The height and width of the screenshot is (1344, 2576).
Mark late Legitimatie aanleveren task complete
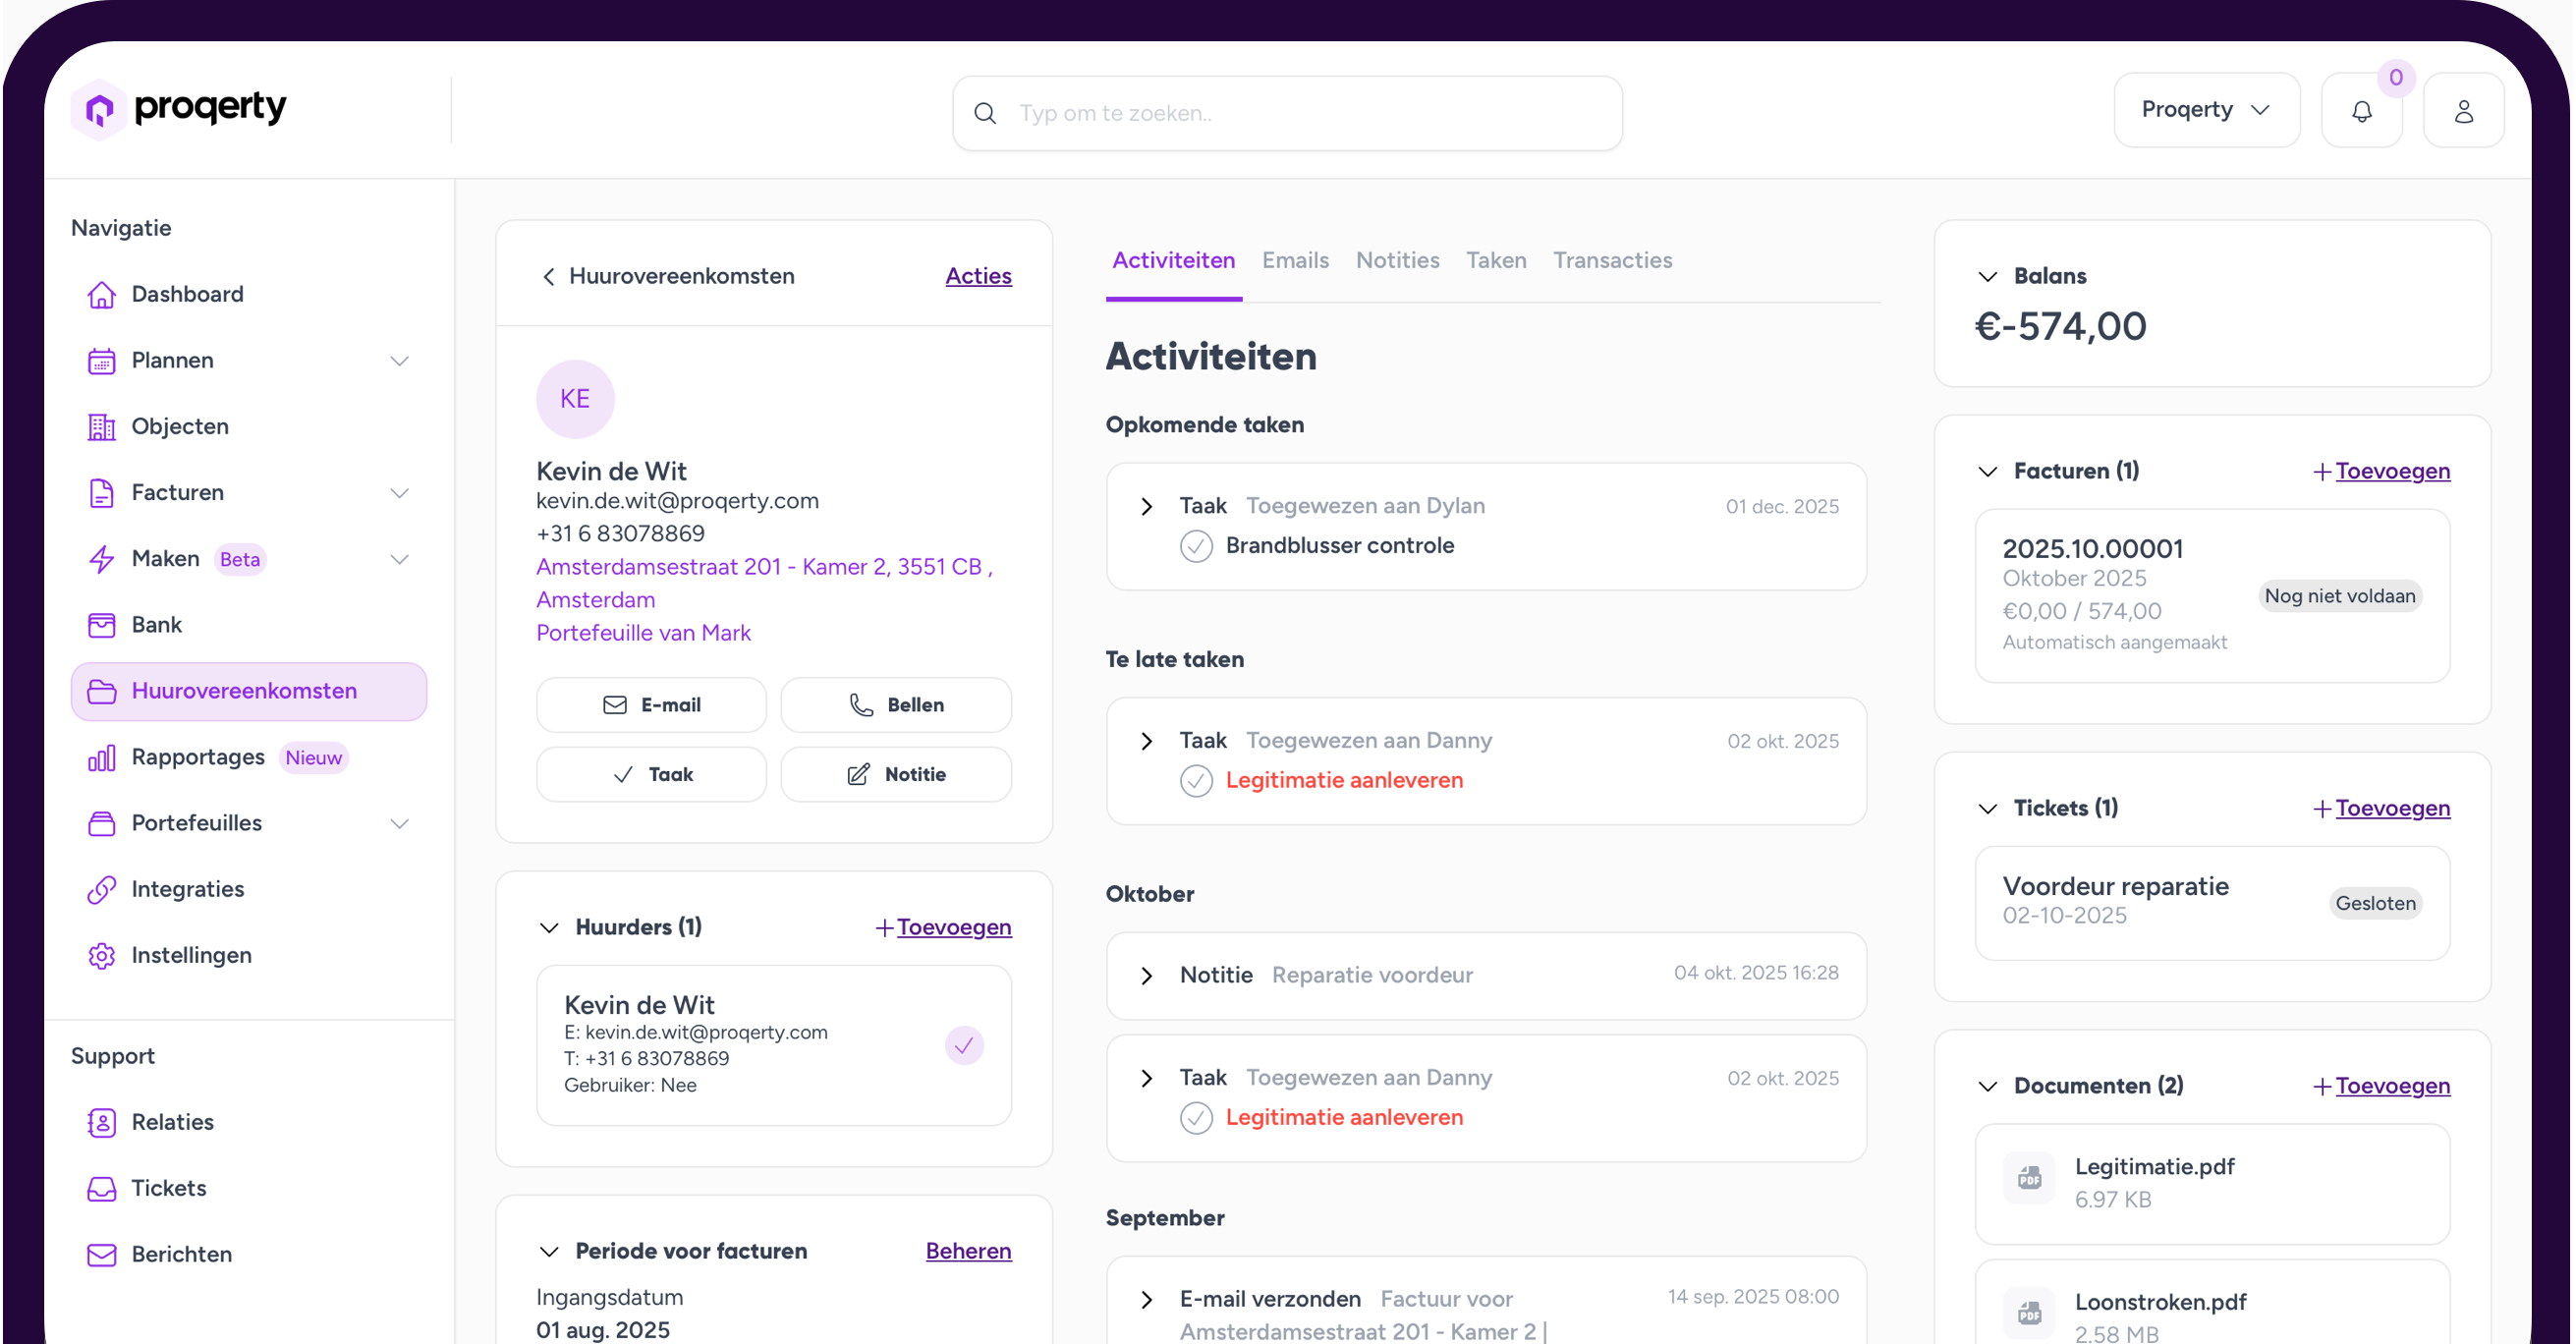tap(1196, 781)
